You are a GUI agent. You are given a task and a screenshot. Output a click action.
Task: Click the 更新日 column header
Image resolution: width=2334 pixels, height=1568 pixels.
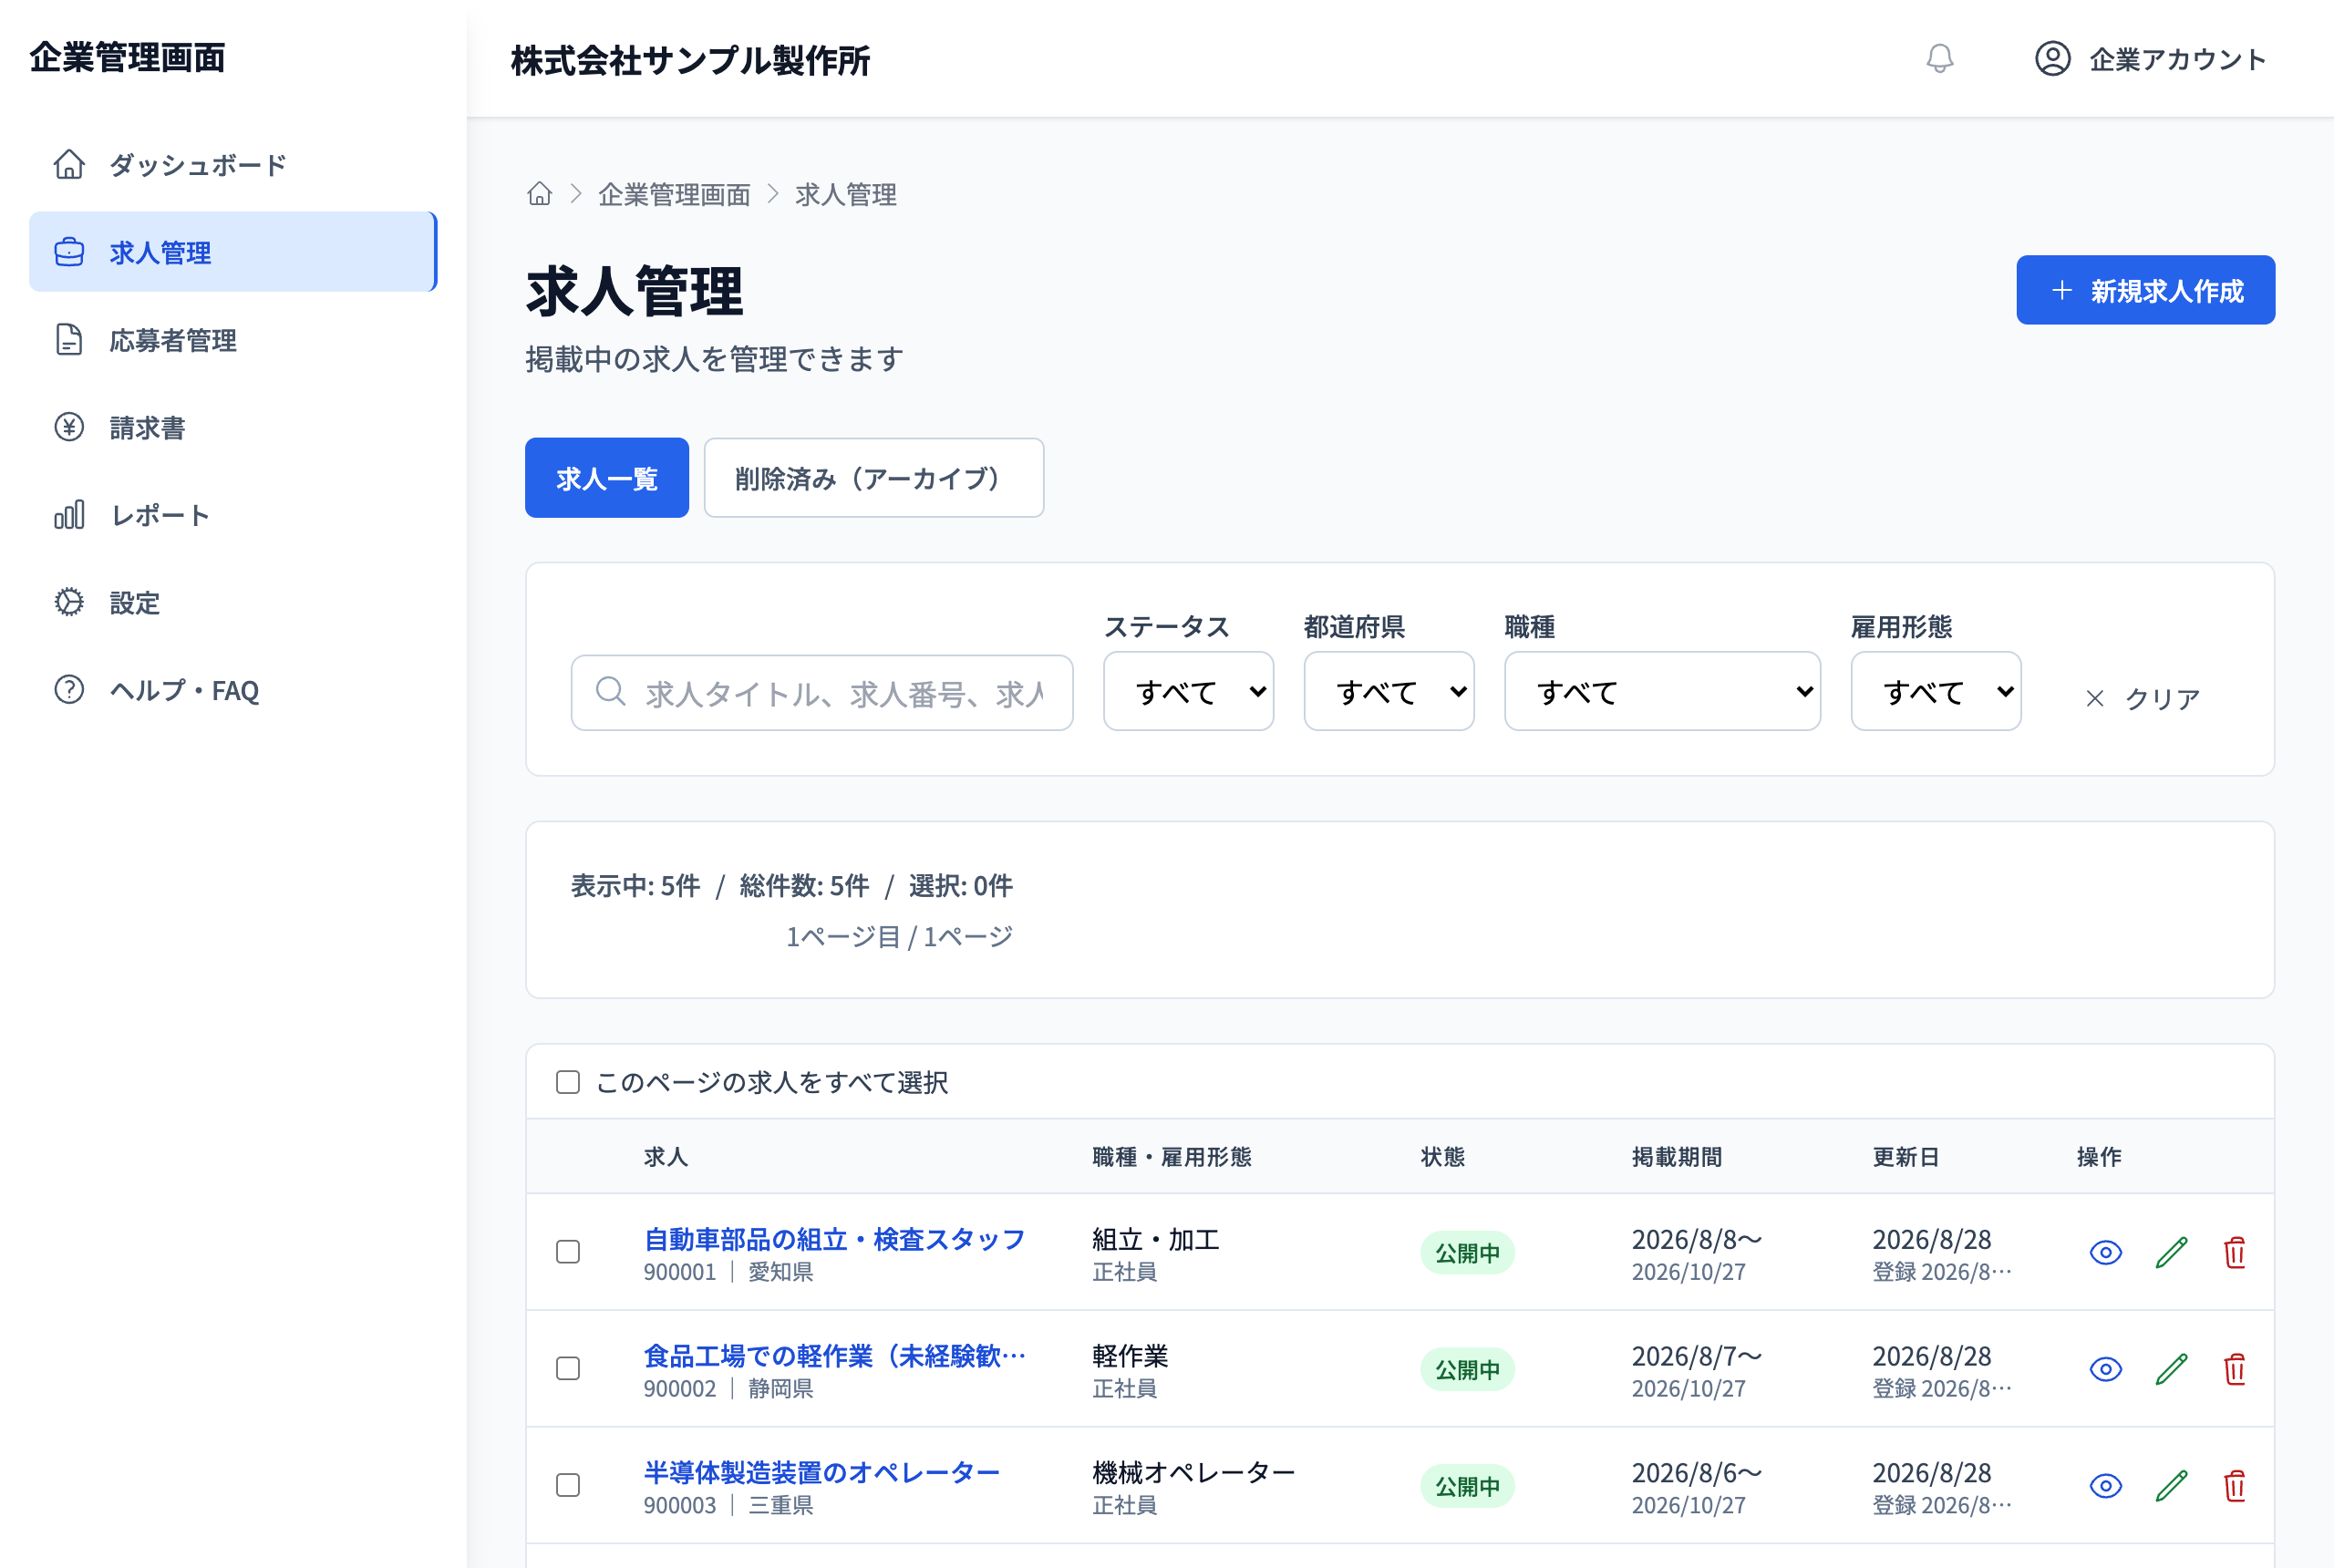pos(1905,1157)
